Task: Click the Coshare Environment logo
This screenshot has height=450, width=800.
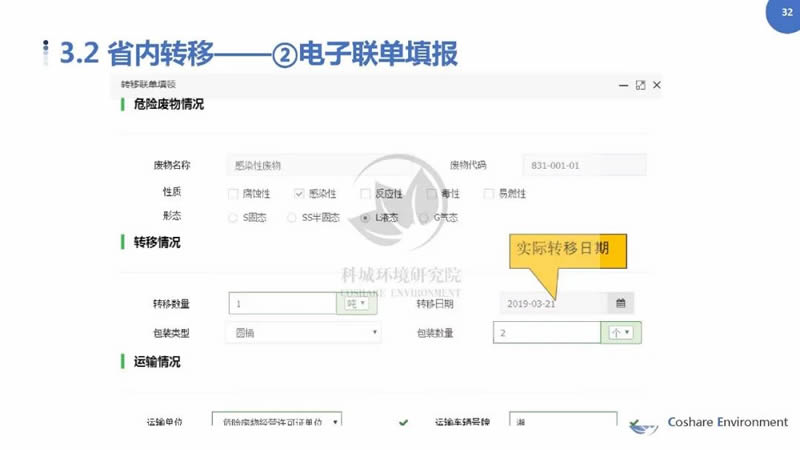Action: (643, 424)
